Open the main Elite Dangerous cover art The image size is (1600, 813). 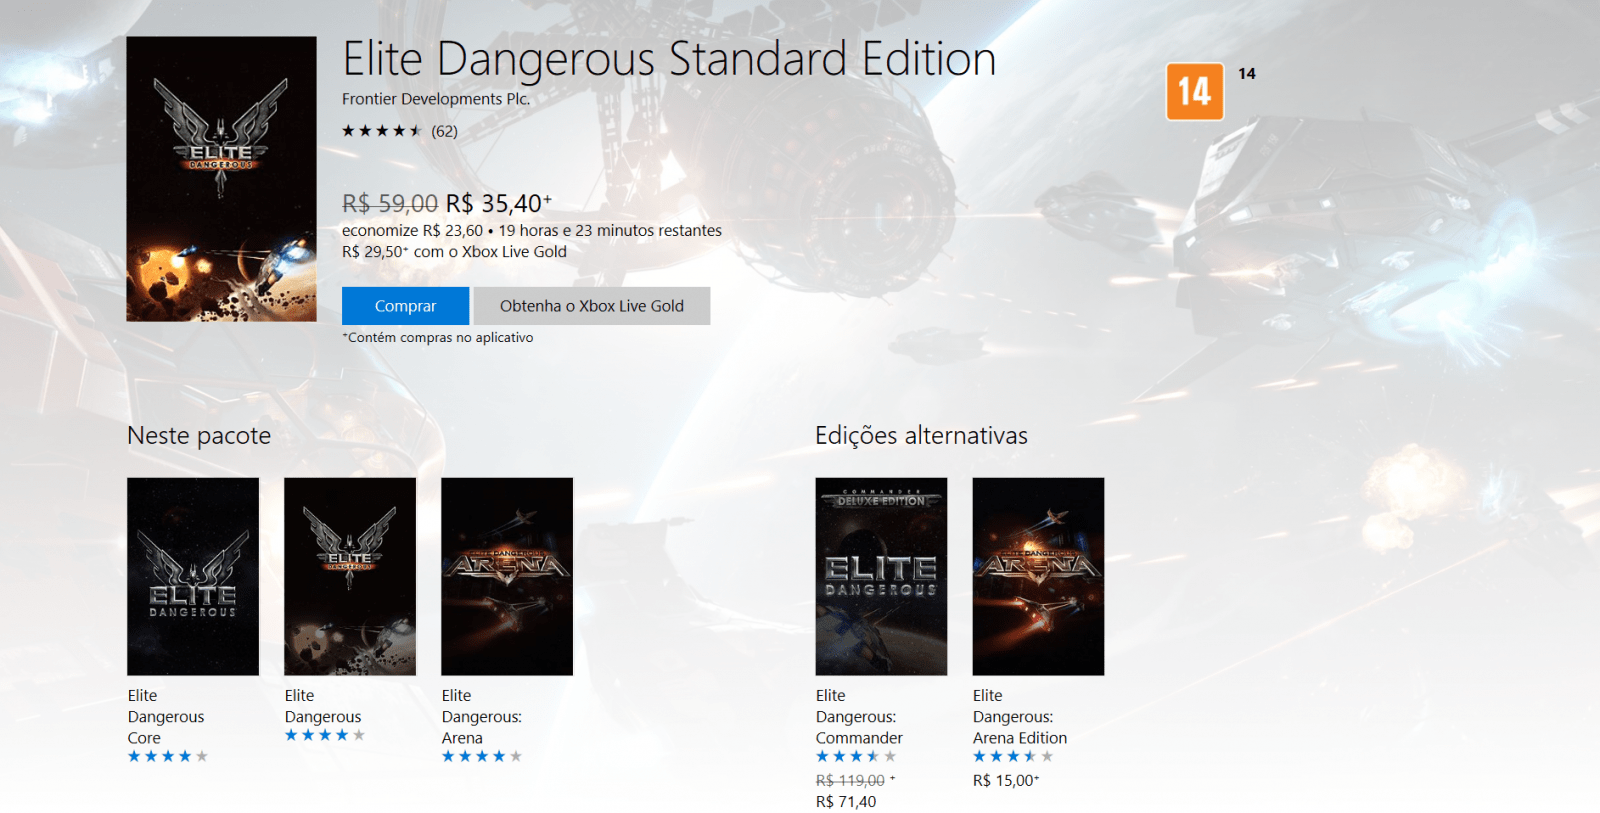pos(221,179)
